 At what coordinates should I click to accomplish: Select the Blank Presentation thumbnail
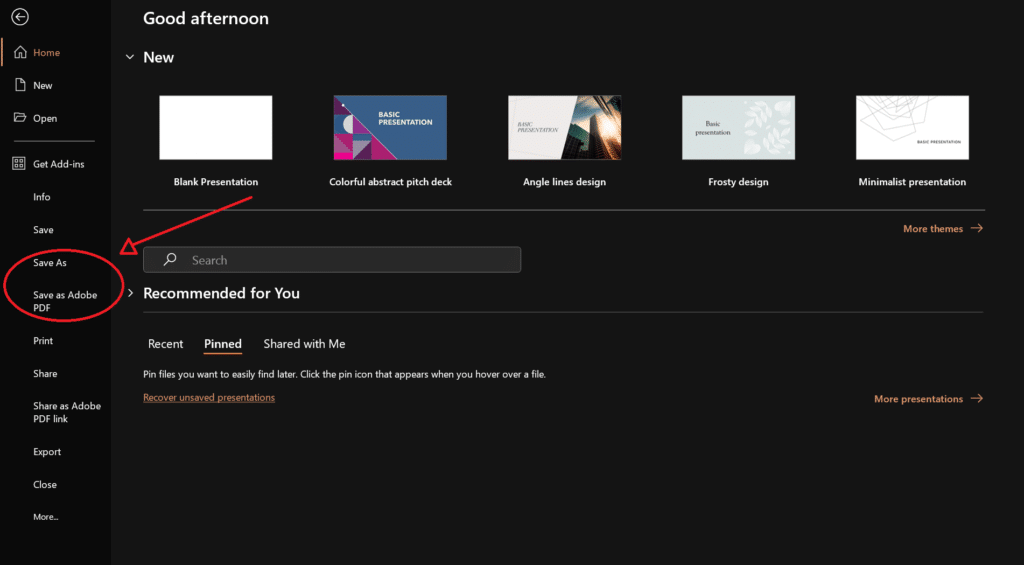(216, 127)
